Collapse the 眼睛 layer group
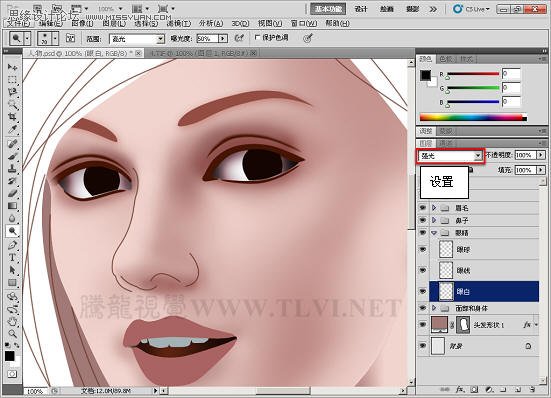The image size is (551, 398). point(434,233)
